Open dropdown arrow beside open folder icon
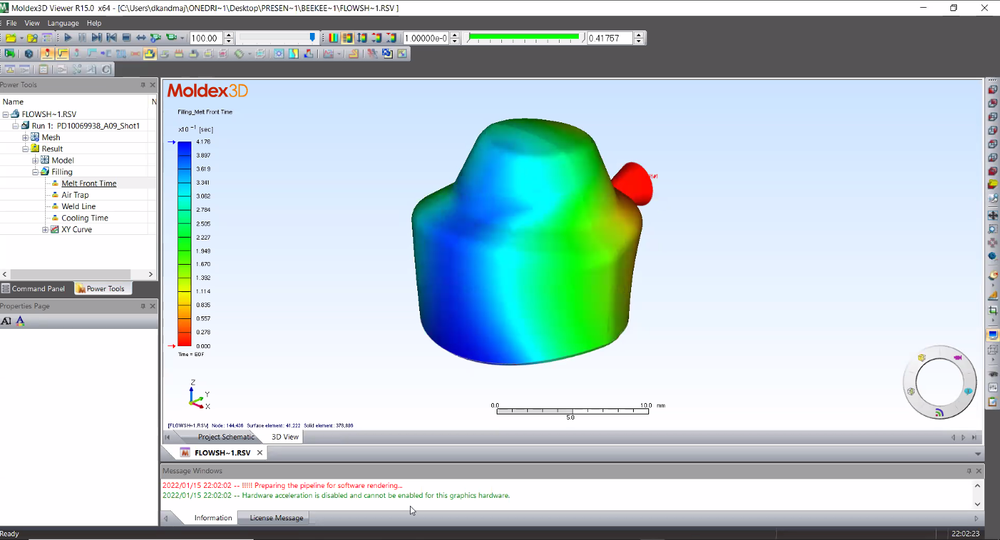Image resolution: width=1000 pixels, height=540 pixels. point(22,38)
